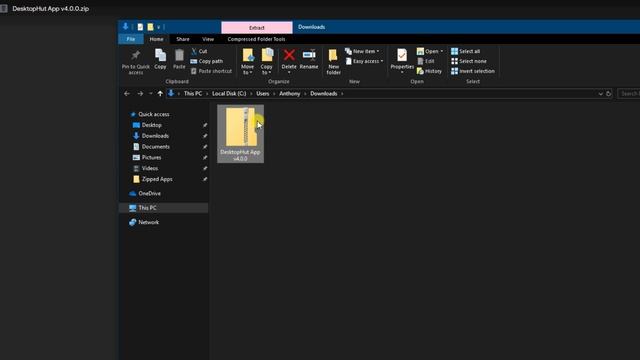Viewport: 640px width, 360px height.
Task: Click Paste shortcut in ribbon
Action: (211, 71)
